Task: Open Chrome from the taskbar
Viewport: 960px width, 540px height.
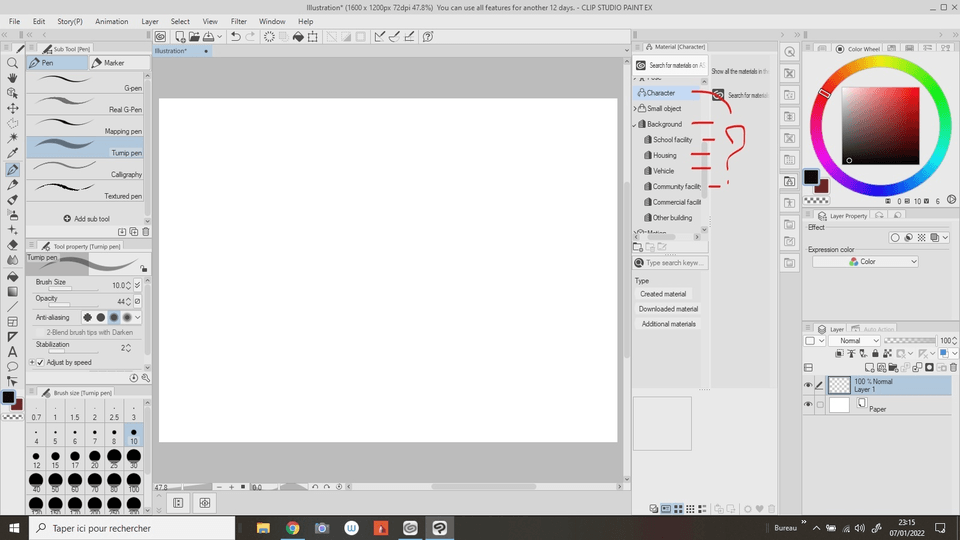Action: pos(293,528)
